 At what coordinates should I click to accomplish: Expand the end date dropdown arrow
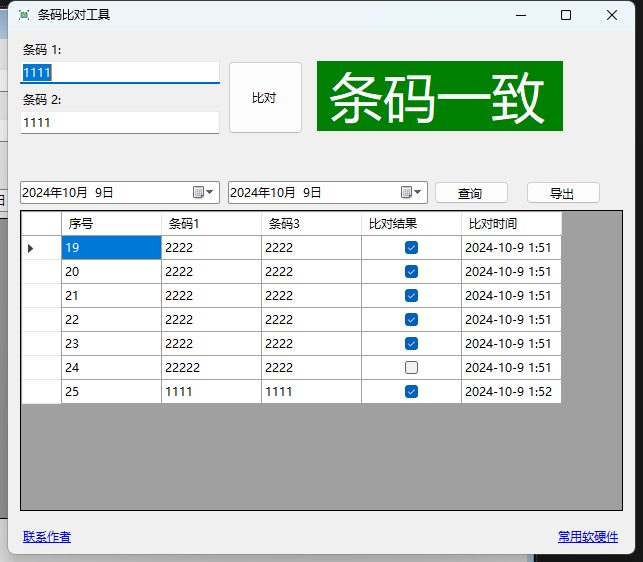(418, 192)
